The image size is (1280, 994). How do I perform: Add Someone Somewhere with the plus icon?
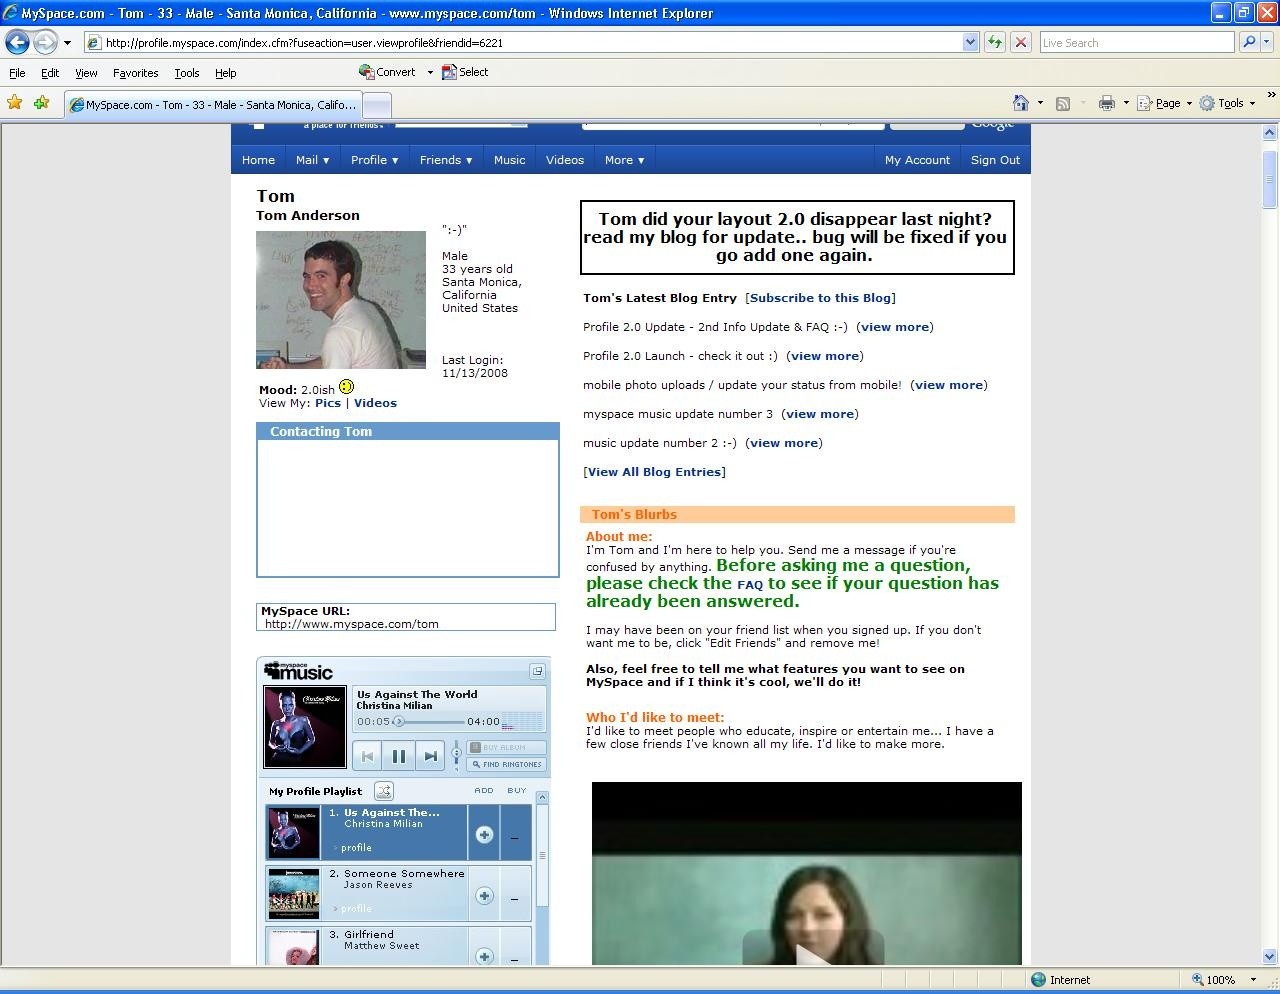click(484, 896)
